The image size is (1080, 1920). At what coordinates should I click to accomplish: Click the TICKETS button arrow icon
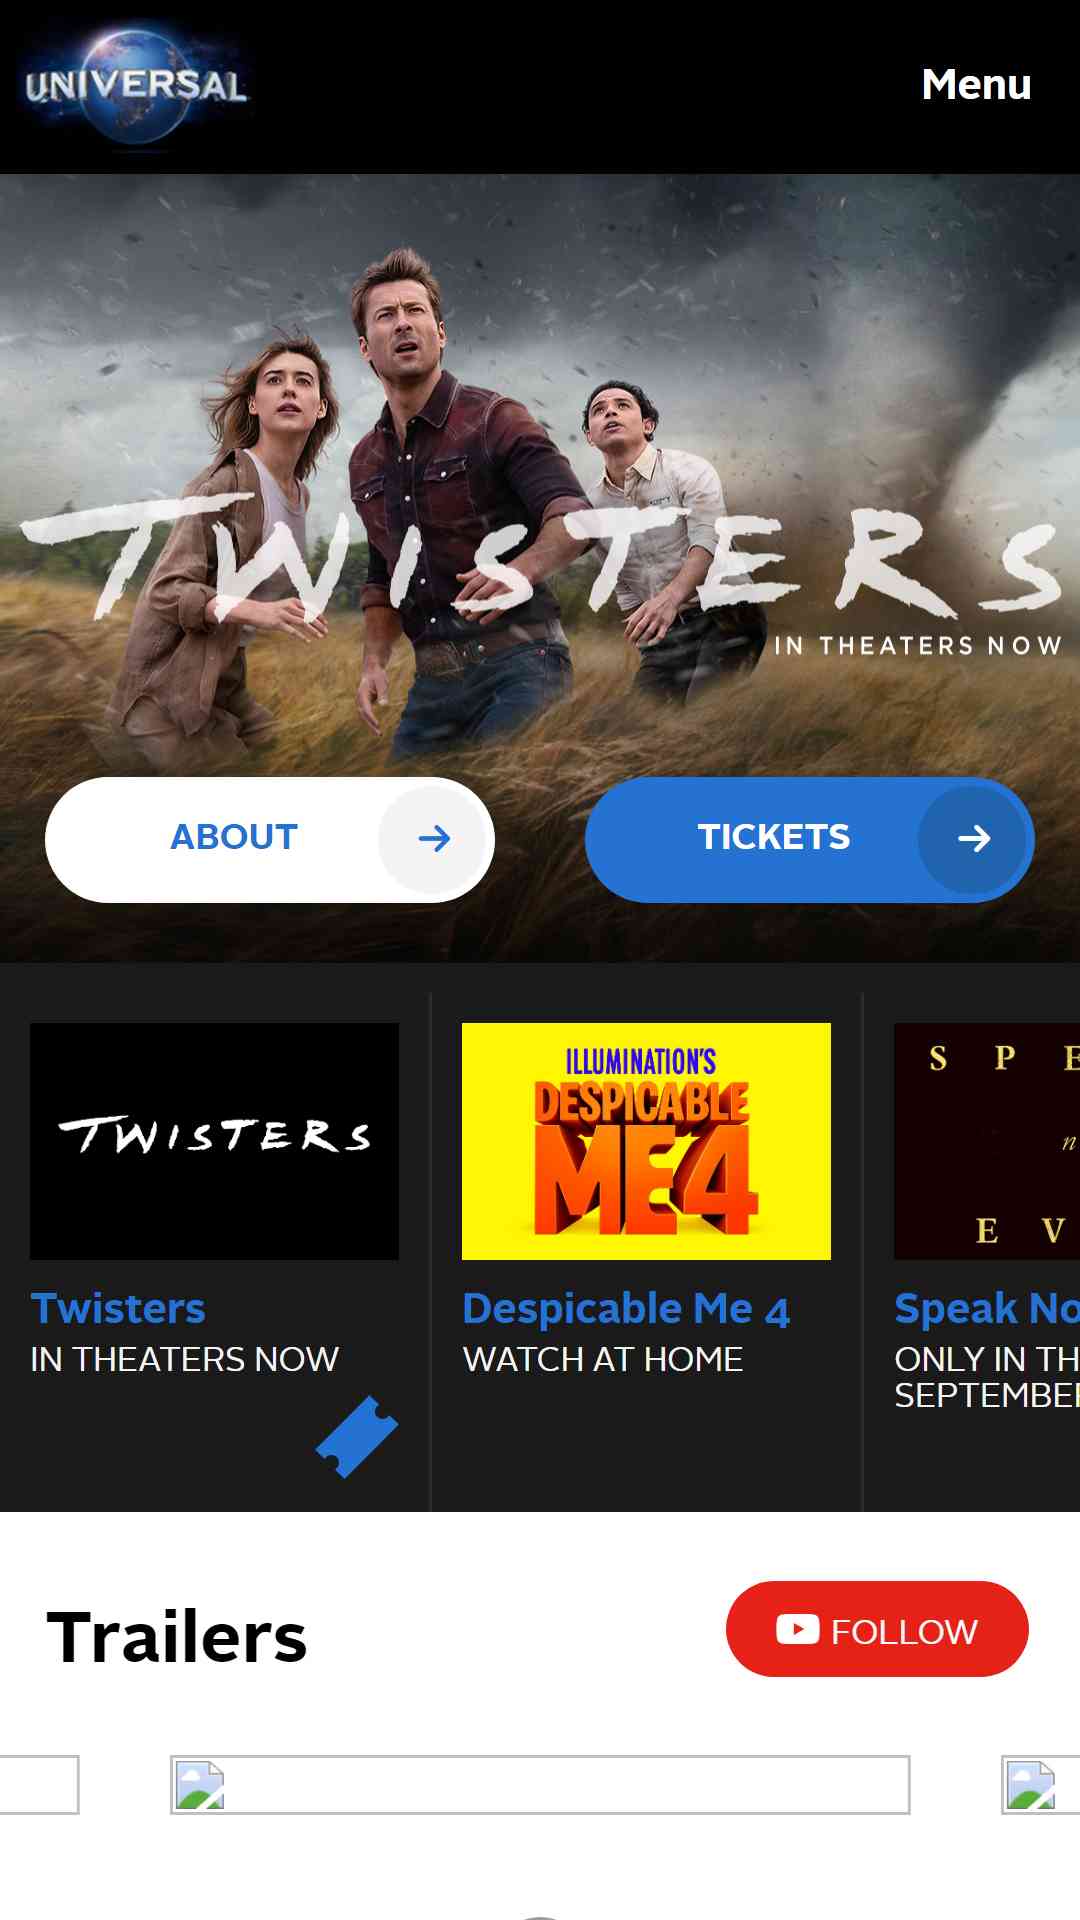pos(974,839)
